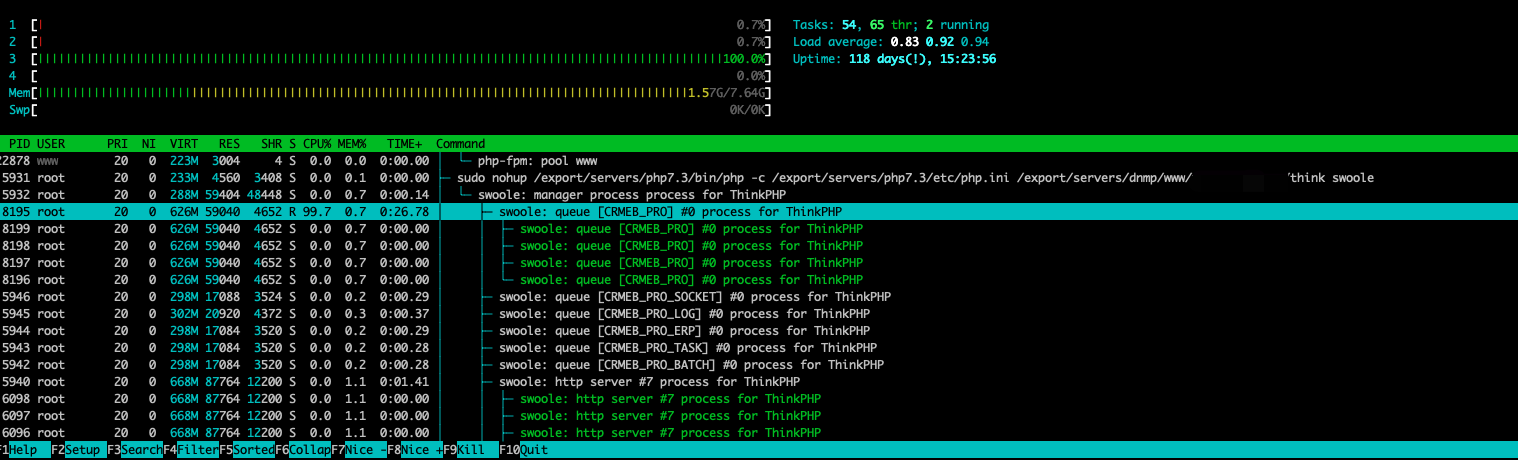Select the CRMEB_PRO_ERP queue process
The image size is (1518, 460).
759,330
